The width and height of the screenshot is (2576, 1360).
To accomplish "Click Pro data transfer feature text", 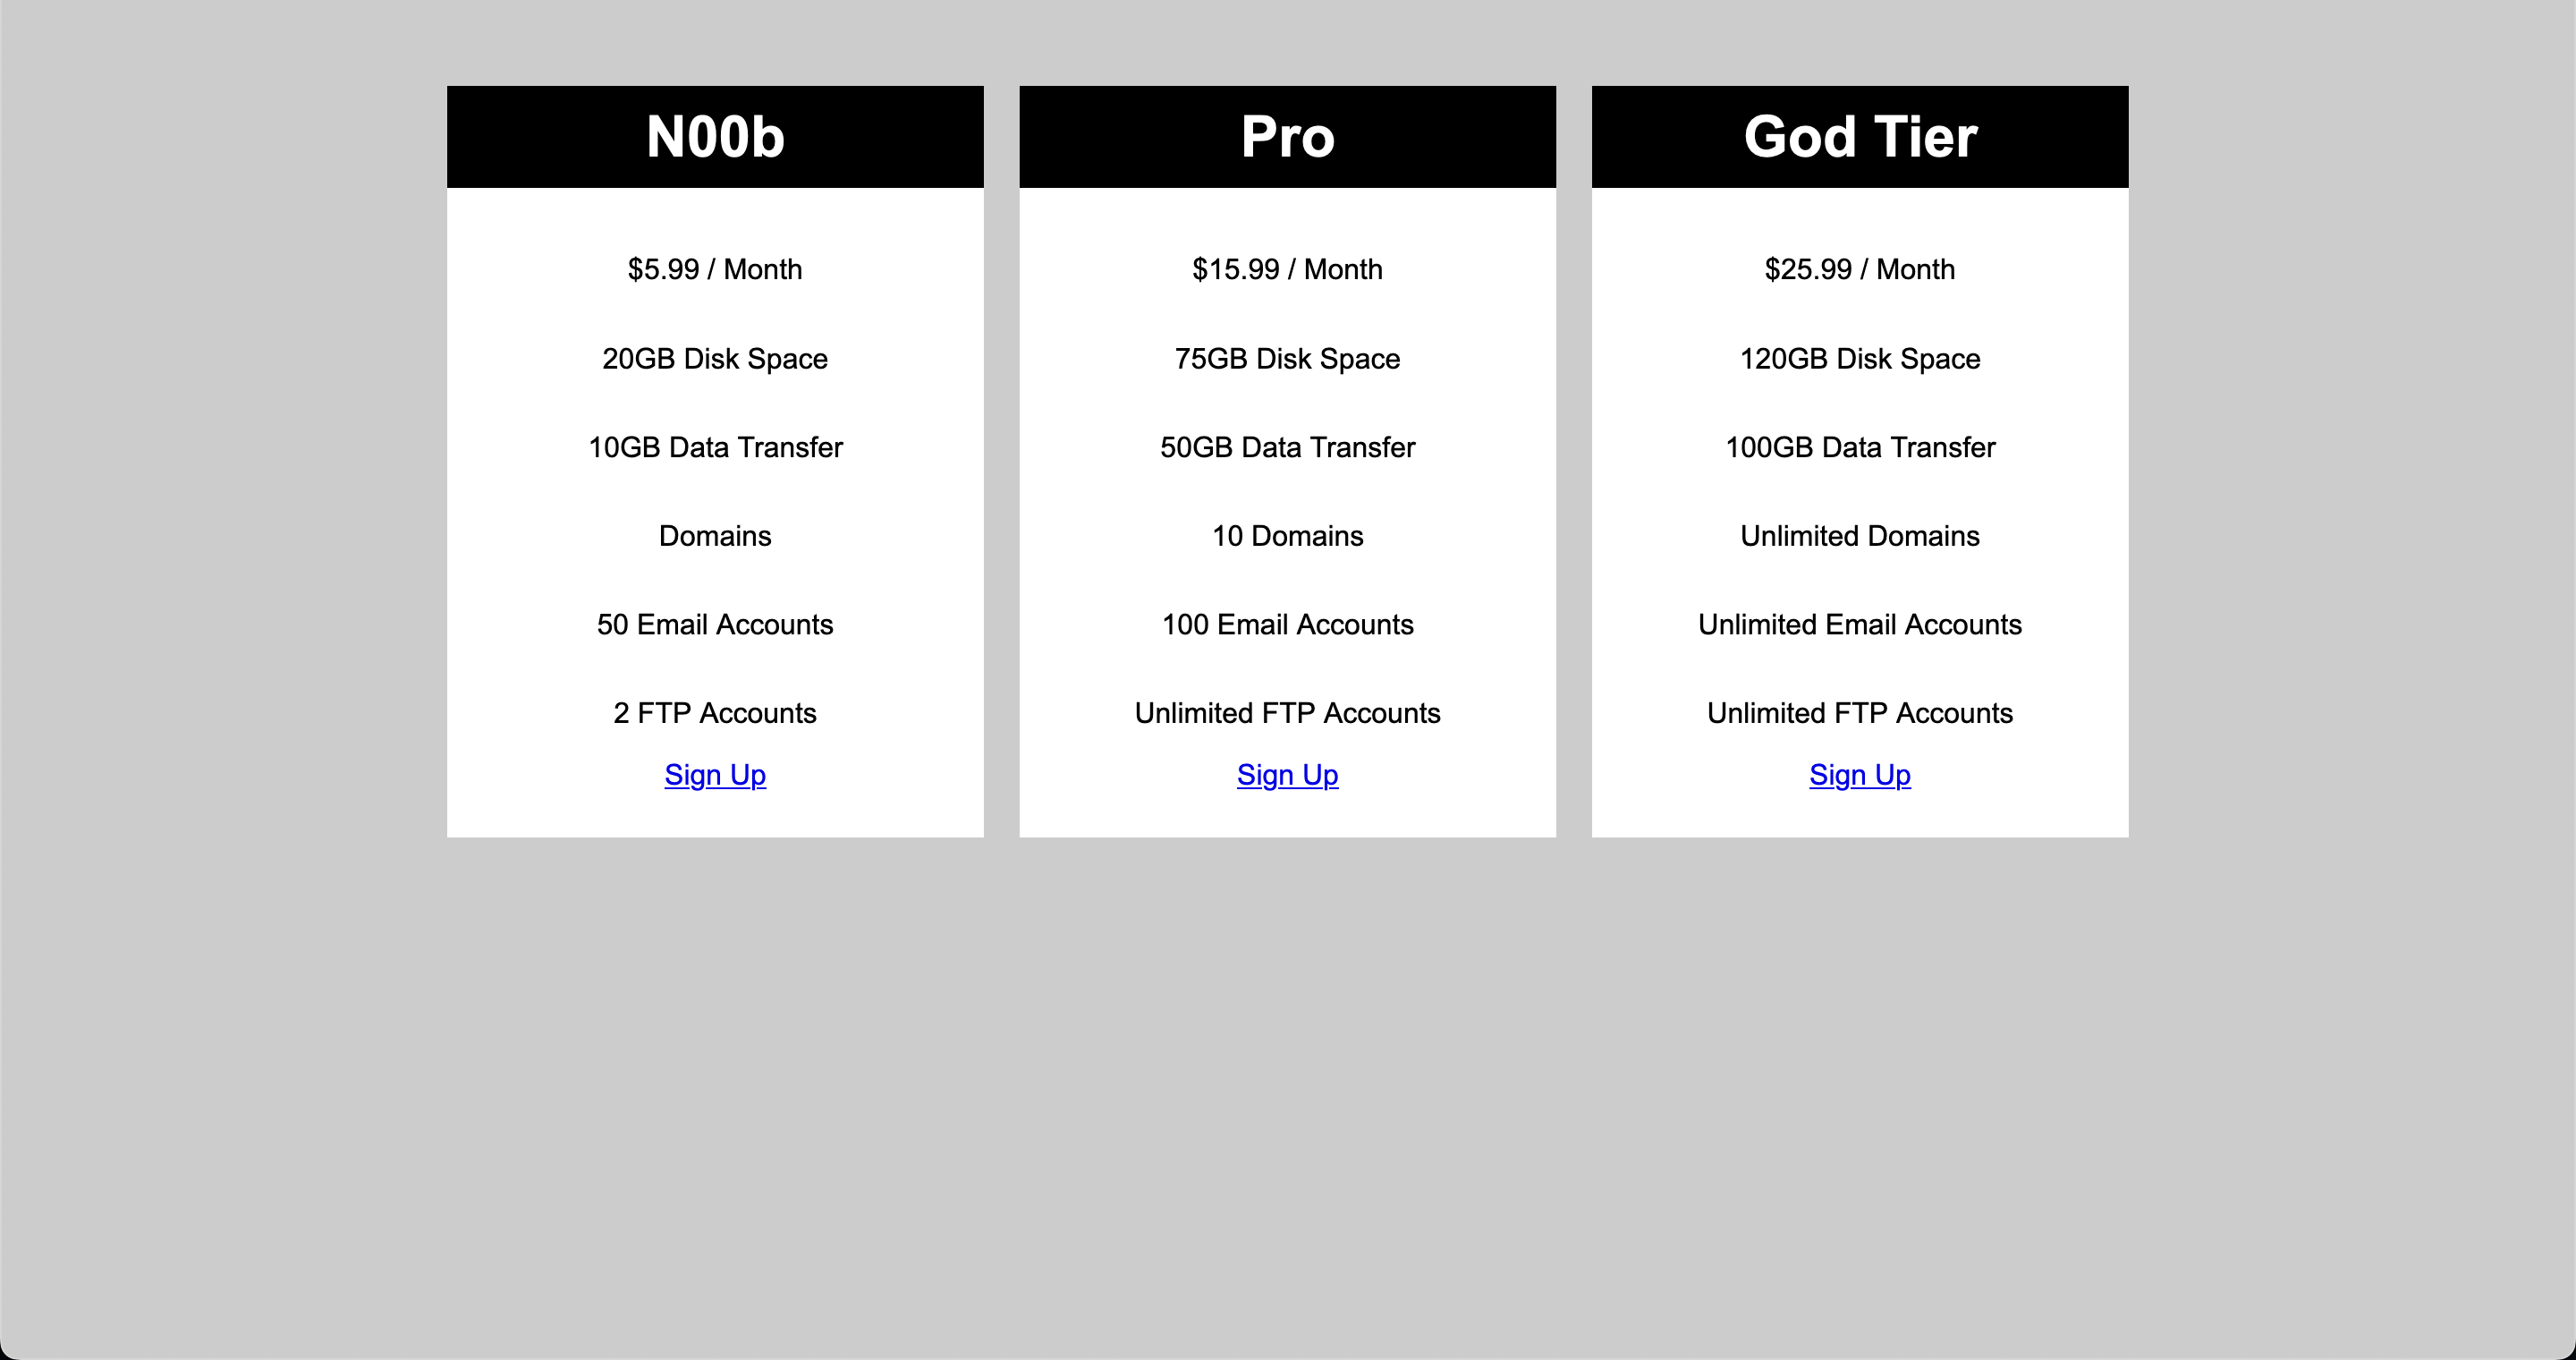I will pyautogui.click(x=1286, y=446).
